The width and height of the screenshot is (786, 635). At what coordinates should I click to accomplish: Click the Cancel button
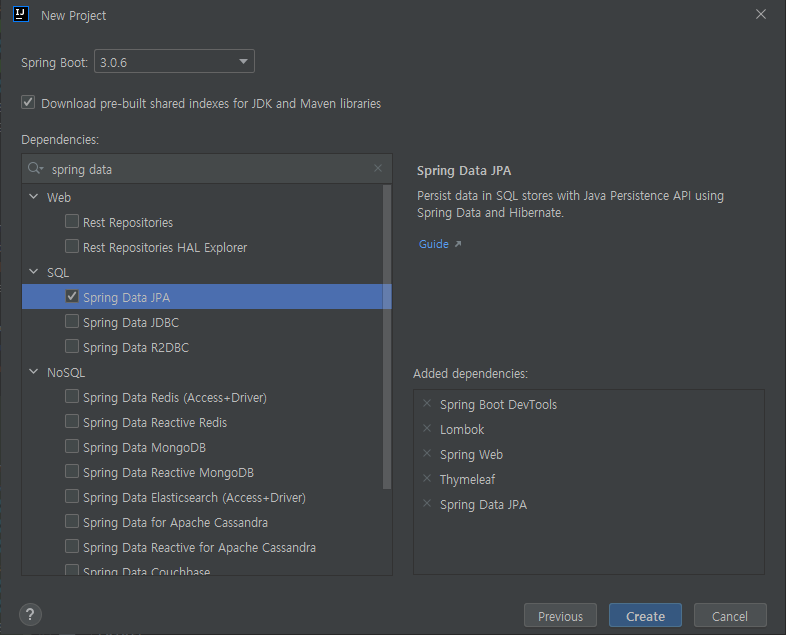730,615
